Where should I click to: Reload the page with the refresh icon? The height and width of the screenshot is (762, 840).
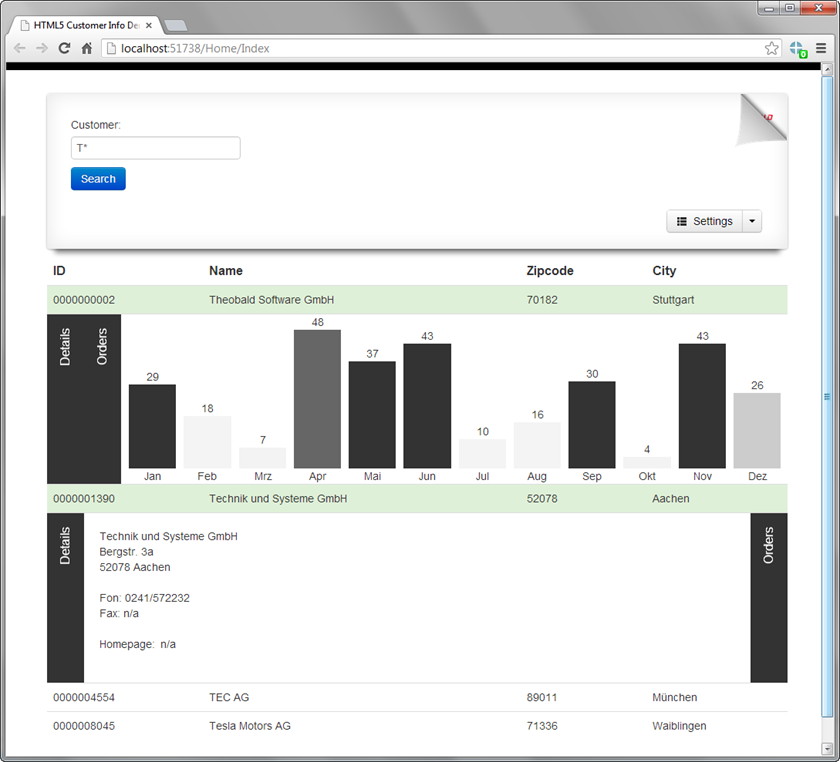(65, 48)
